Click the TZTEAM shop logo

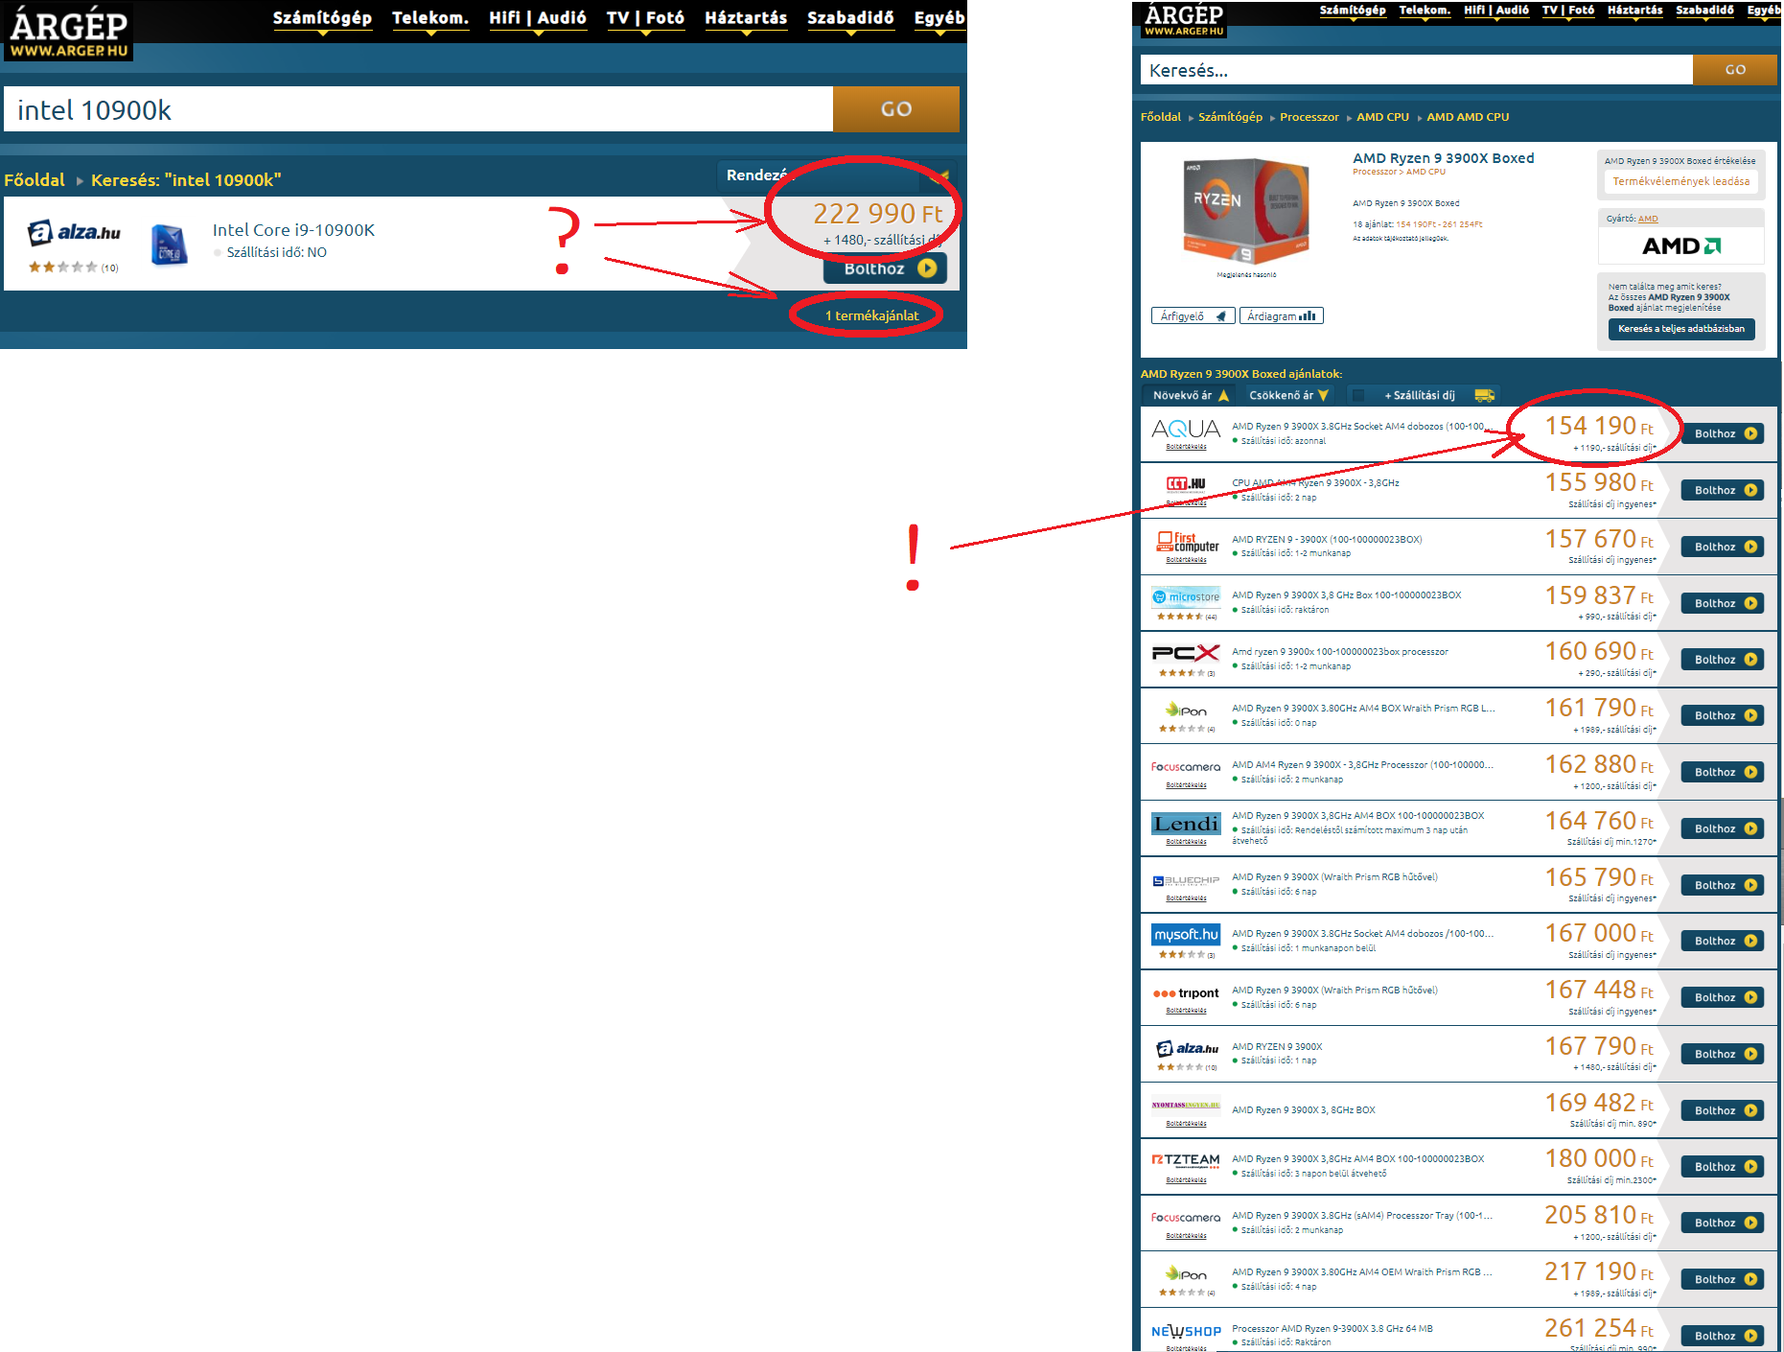coord(1186,1160)
